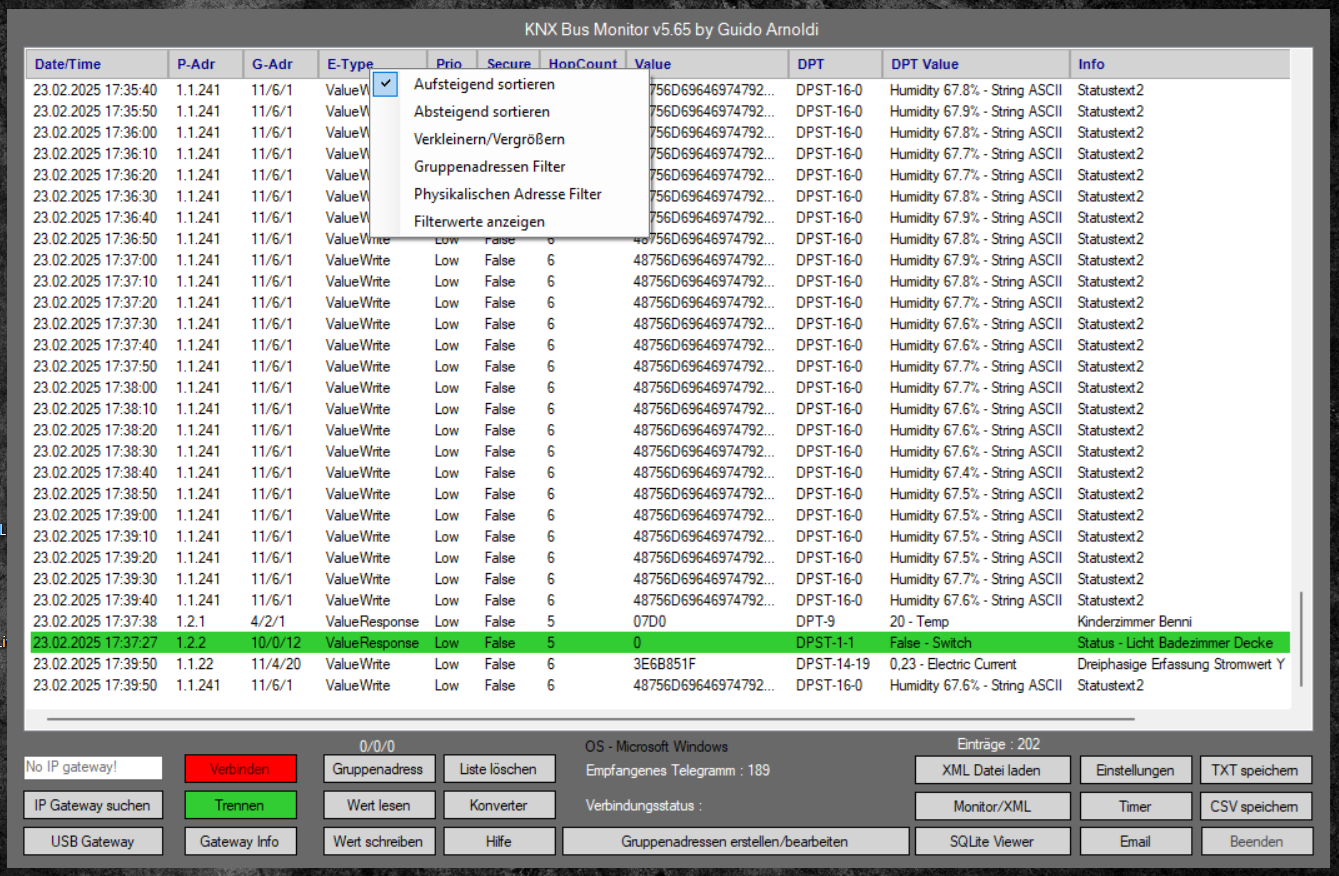Open SQLite Viewer
The image size is (1339, 876).
click(x=992, y=841)
